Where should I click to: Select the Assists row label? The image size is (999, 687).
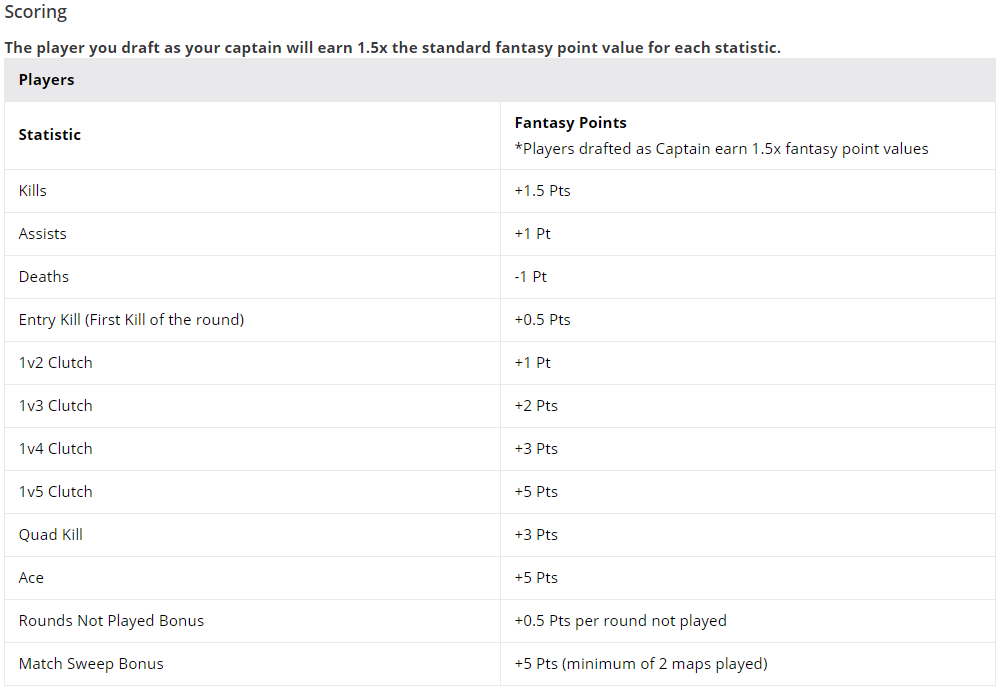click(43, 234)
